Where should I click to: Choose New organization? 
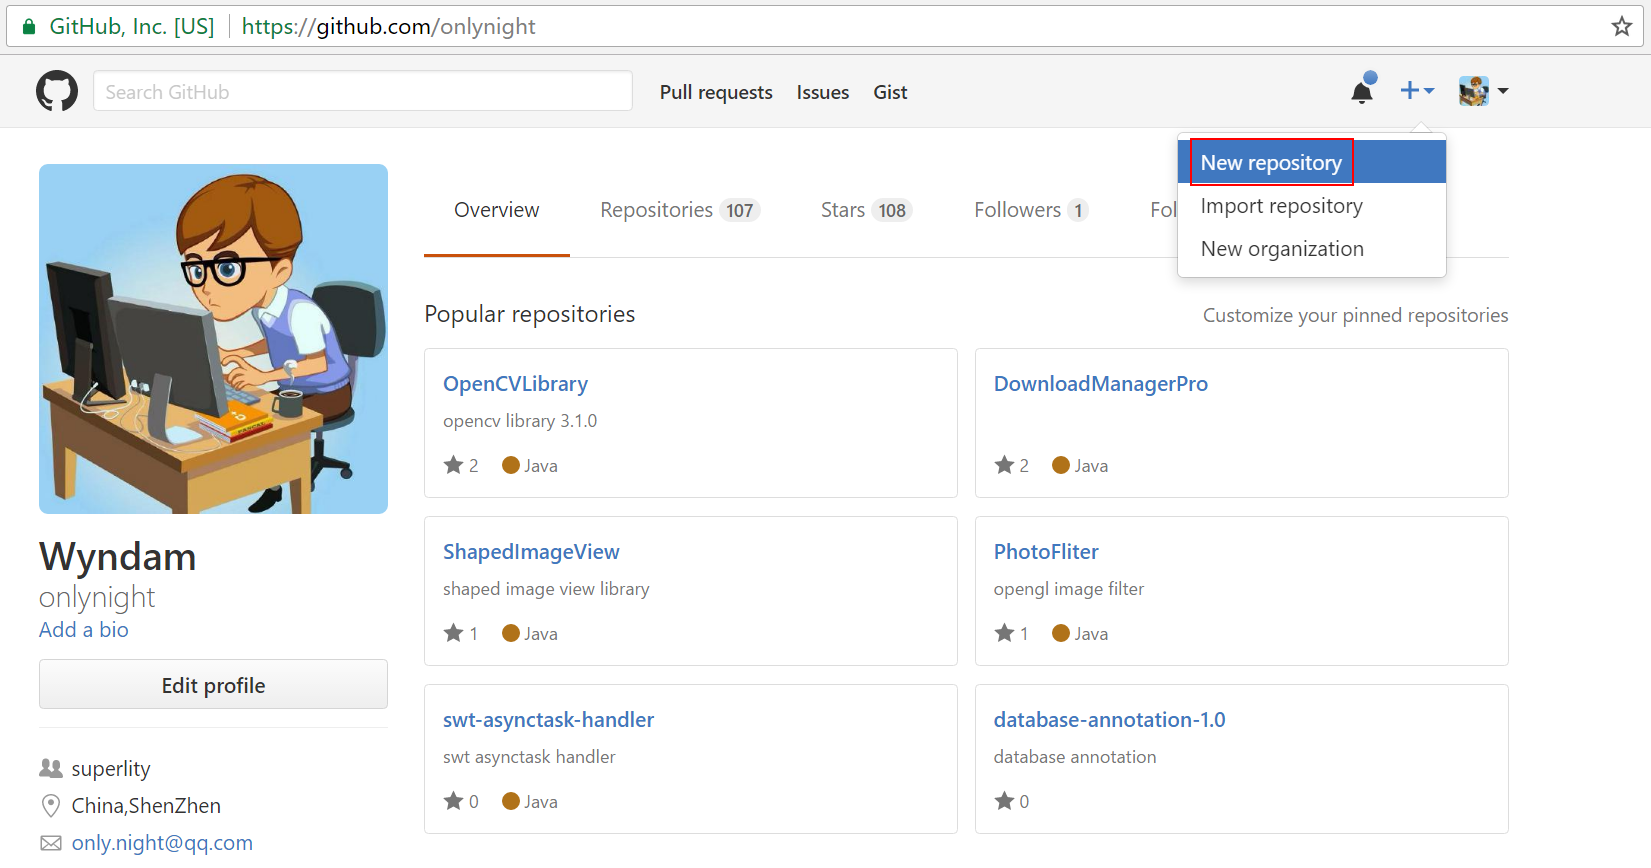coord(1312,248)
